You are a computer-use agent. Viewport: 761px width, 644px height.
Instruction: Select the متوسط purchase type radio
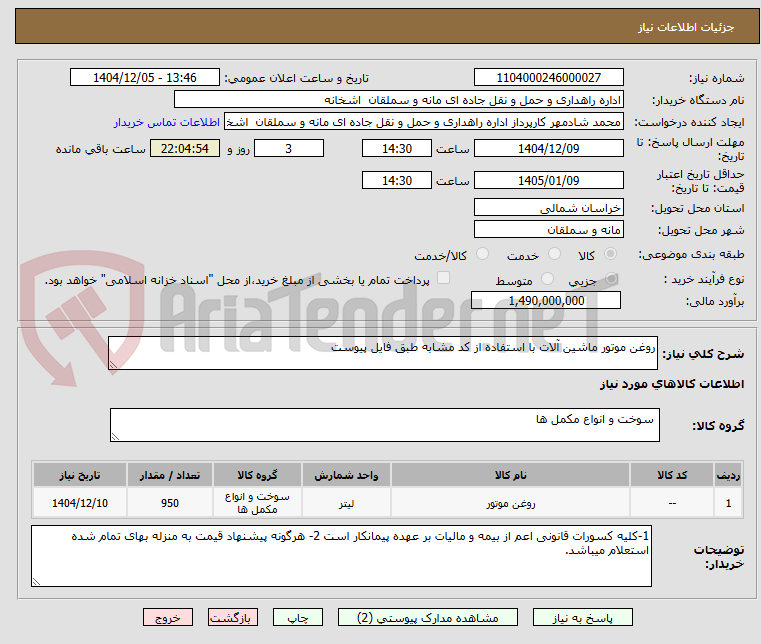(547, 279)
